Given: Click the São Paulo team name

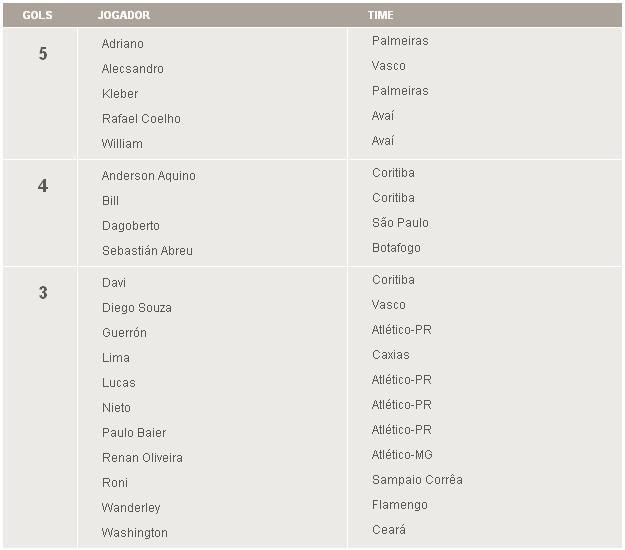Looking at the screenshot, I should point(400,223).
